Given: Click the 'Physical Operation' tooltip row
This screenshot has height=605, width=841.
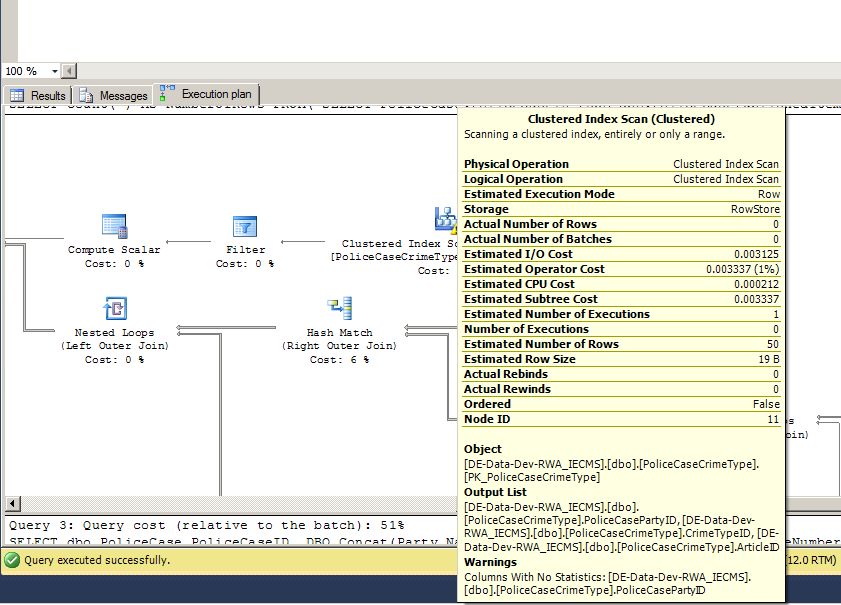Looking at the screenshot, I should pyautogui.click(x=622, y=164).
